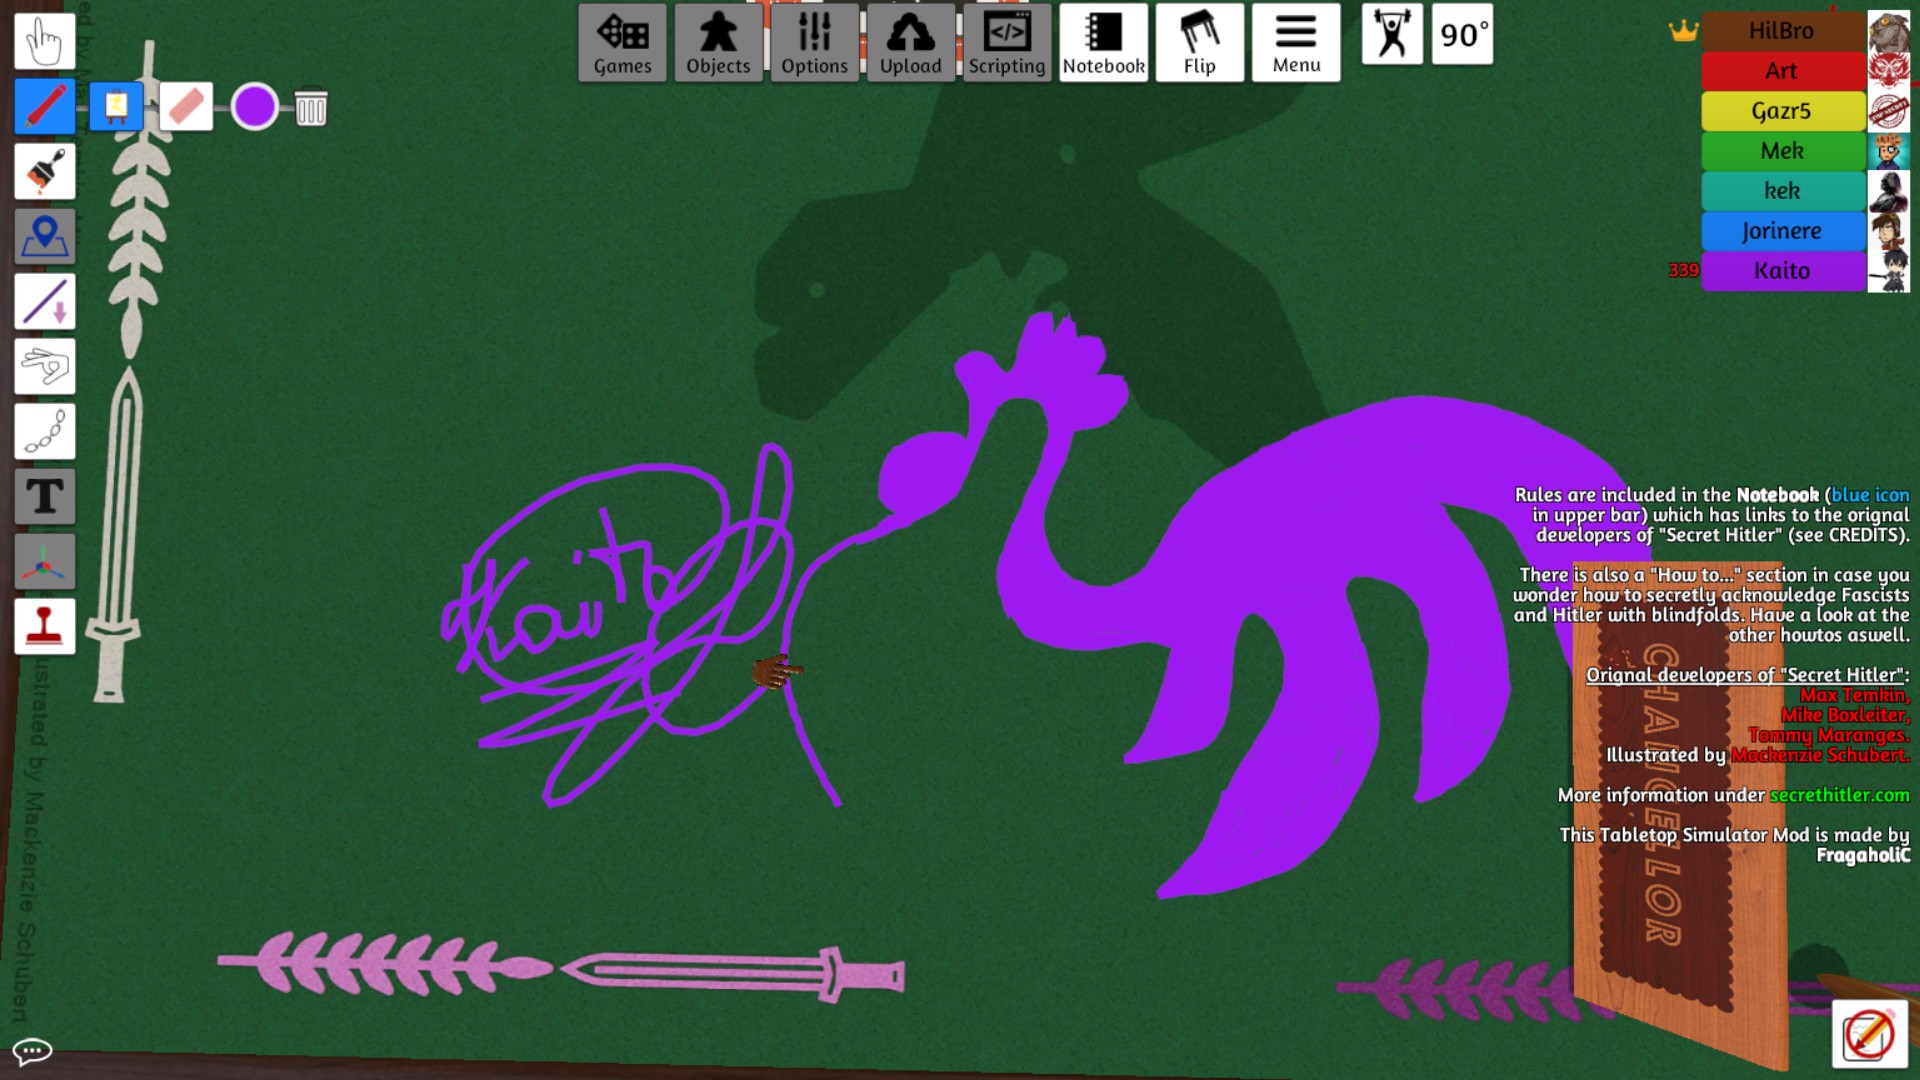Select the Zone map-pin tool
Screen dimensions: 1920x1080
[44, 237]
